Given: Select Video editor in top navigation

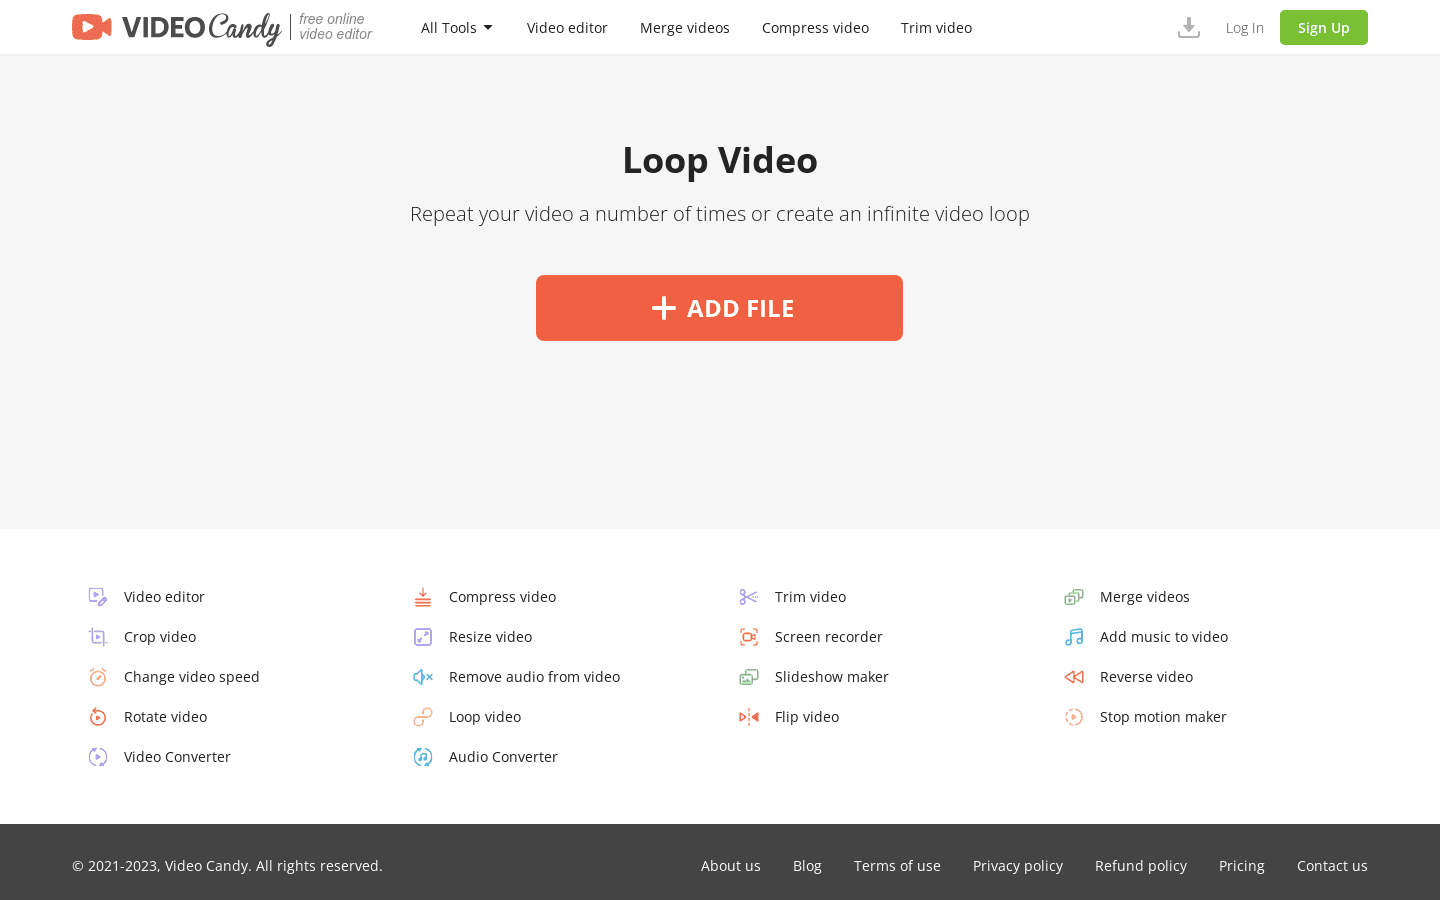Looking at the screenshot, I should click(567, 28).
